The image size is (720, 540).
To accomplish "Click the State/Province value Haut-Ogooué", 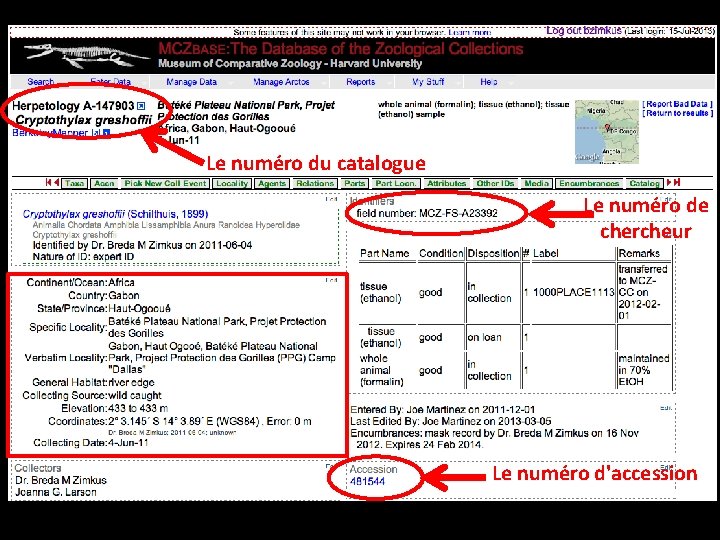I will [139, 309].
